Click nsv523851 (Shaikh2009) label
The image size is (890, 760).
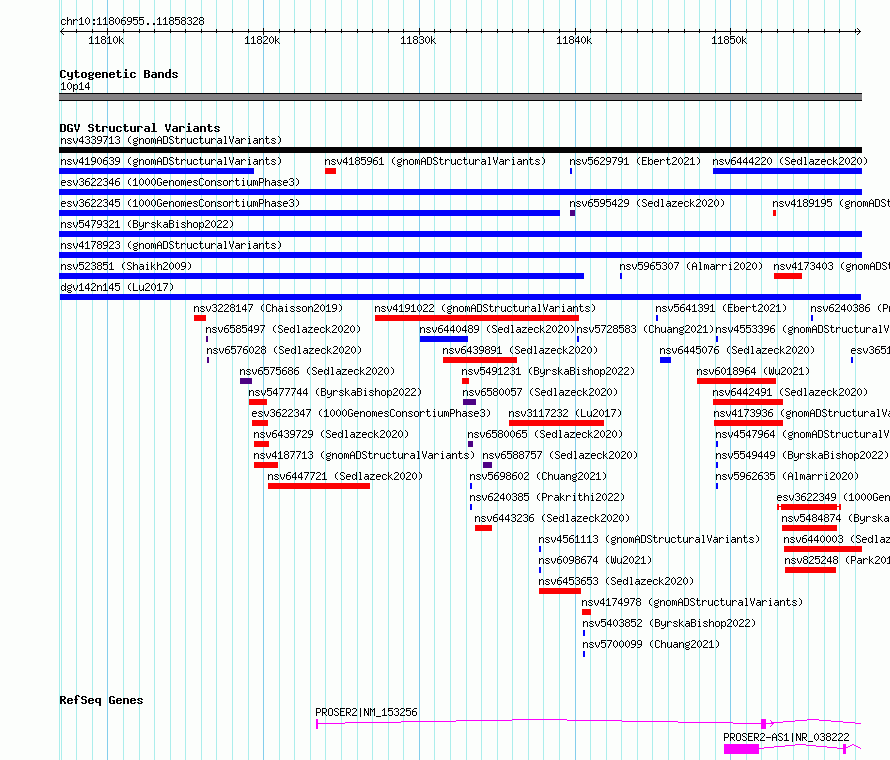126,266
